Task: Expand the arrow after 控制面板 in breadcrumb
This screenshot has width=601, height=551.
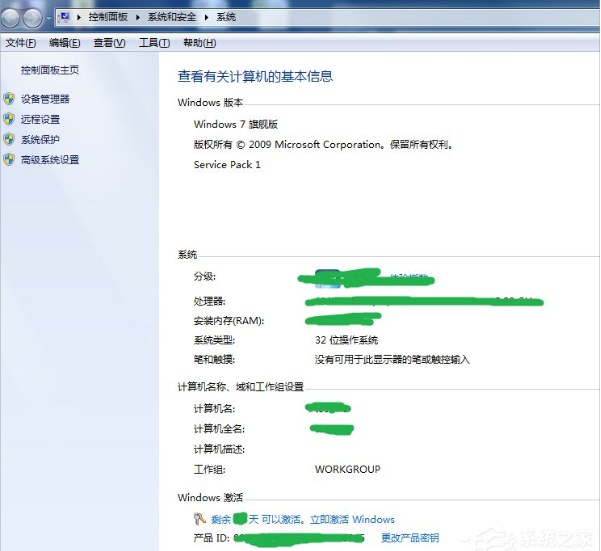Action: (138, 18)
